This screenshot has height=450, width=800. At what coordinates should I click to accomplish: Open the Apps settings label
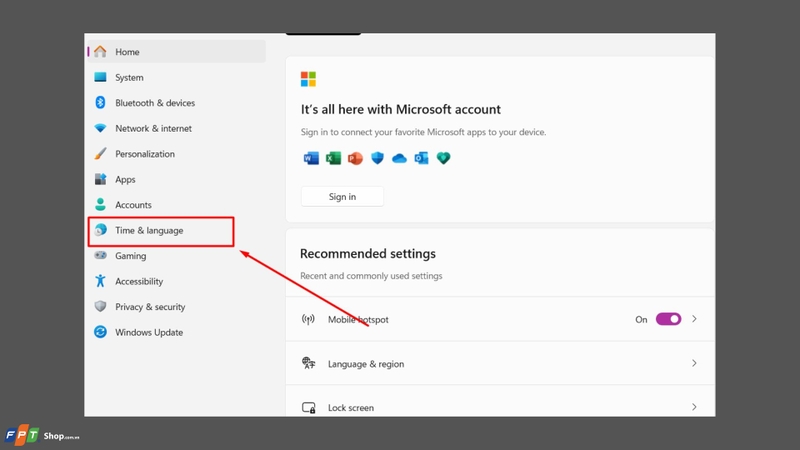125,180
